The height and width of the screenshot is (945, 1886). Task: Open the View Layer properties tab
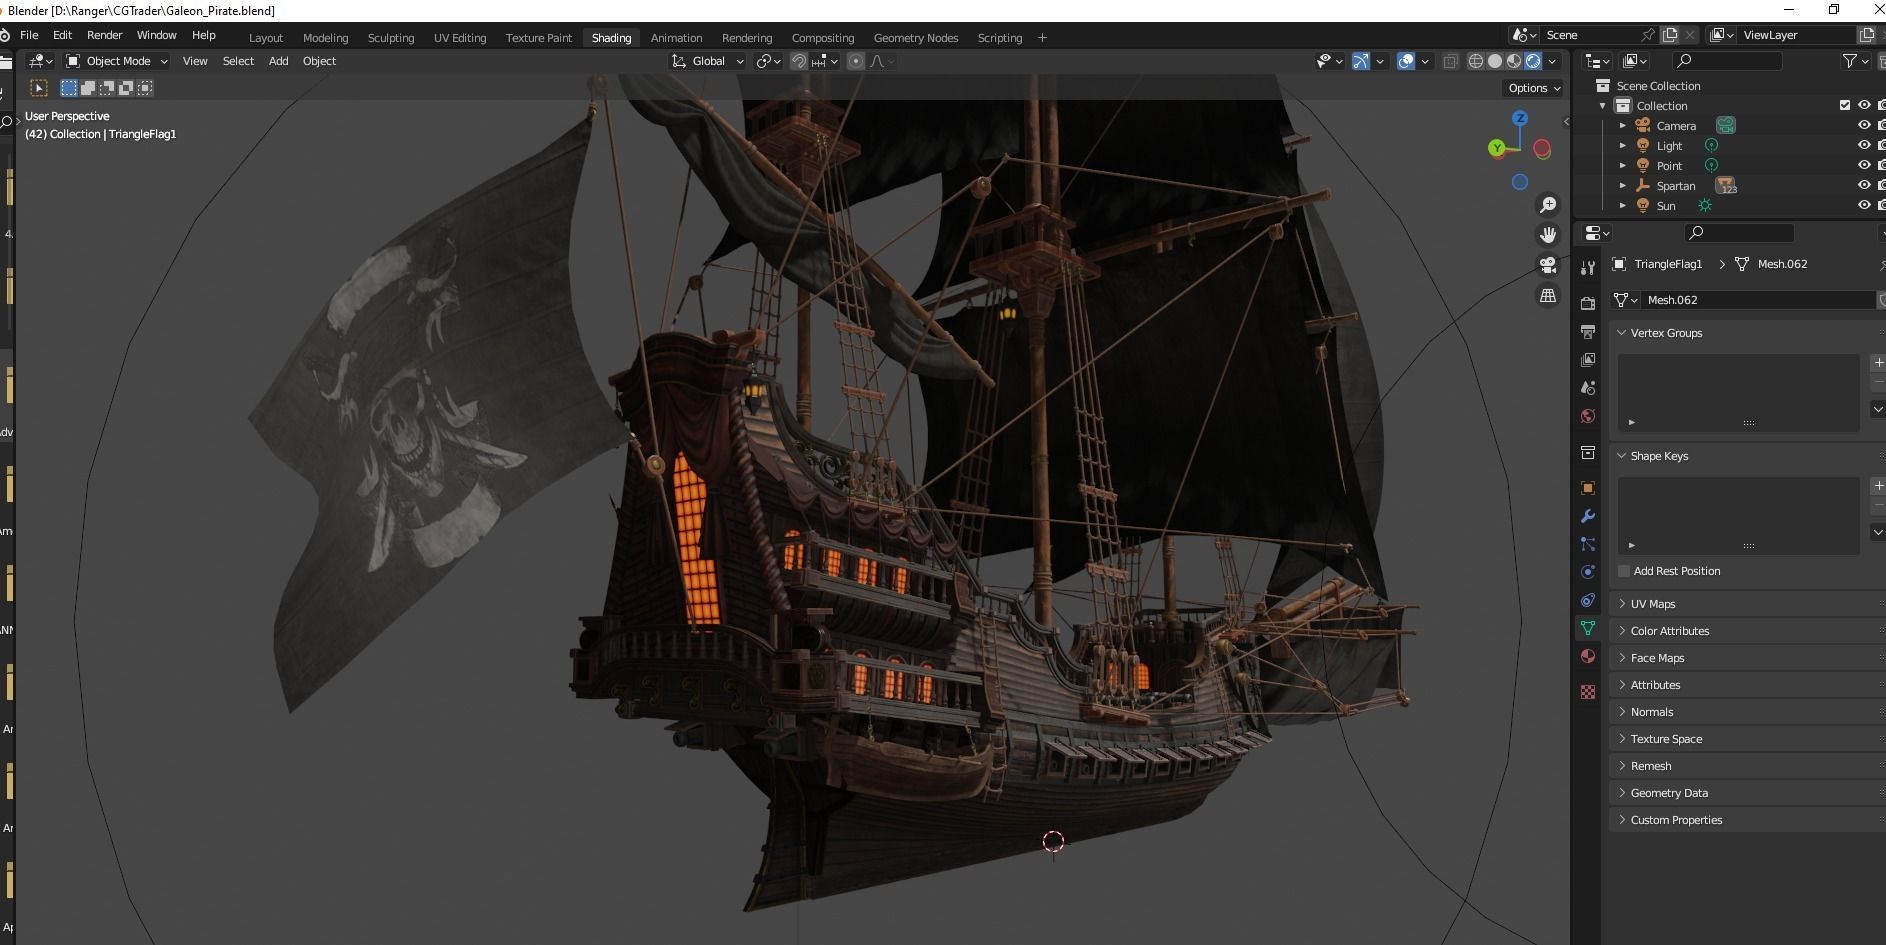pyautogui.click(x=1588, y=359)
